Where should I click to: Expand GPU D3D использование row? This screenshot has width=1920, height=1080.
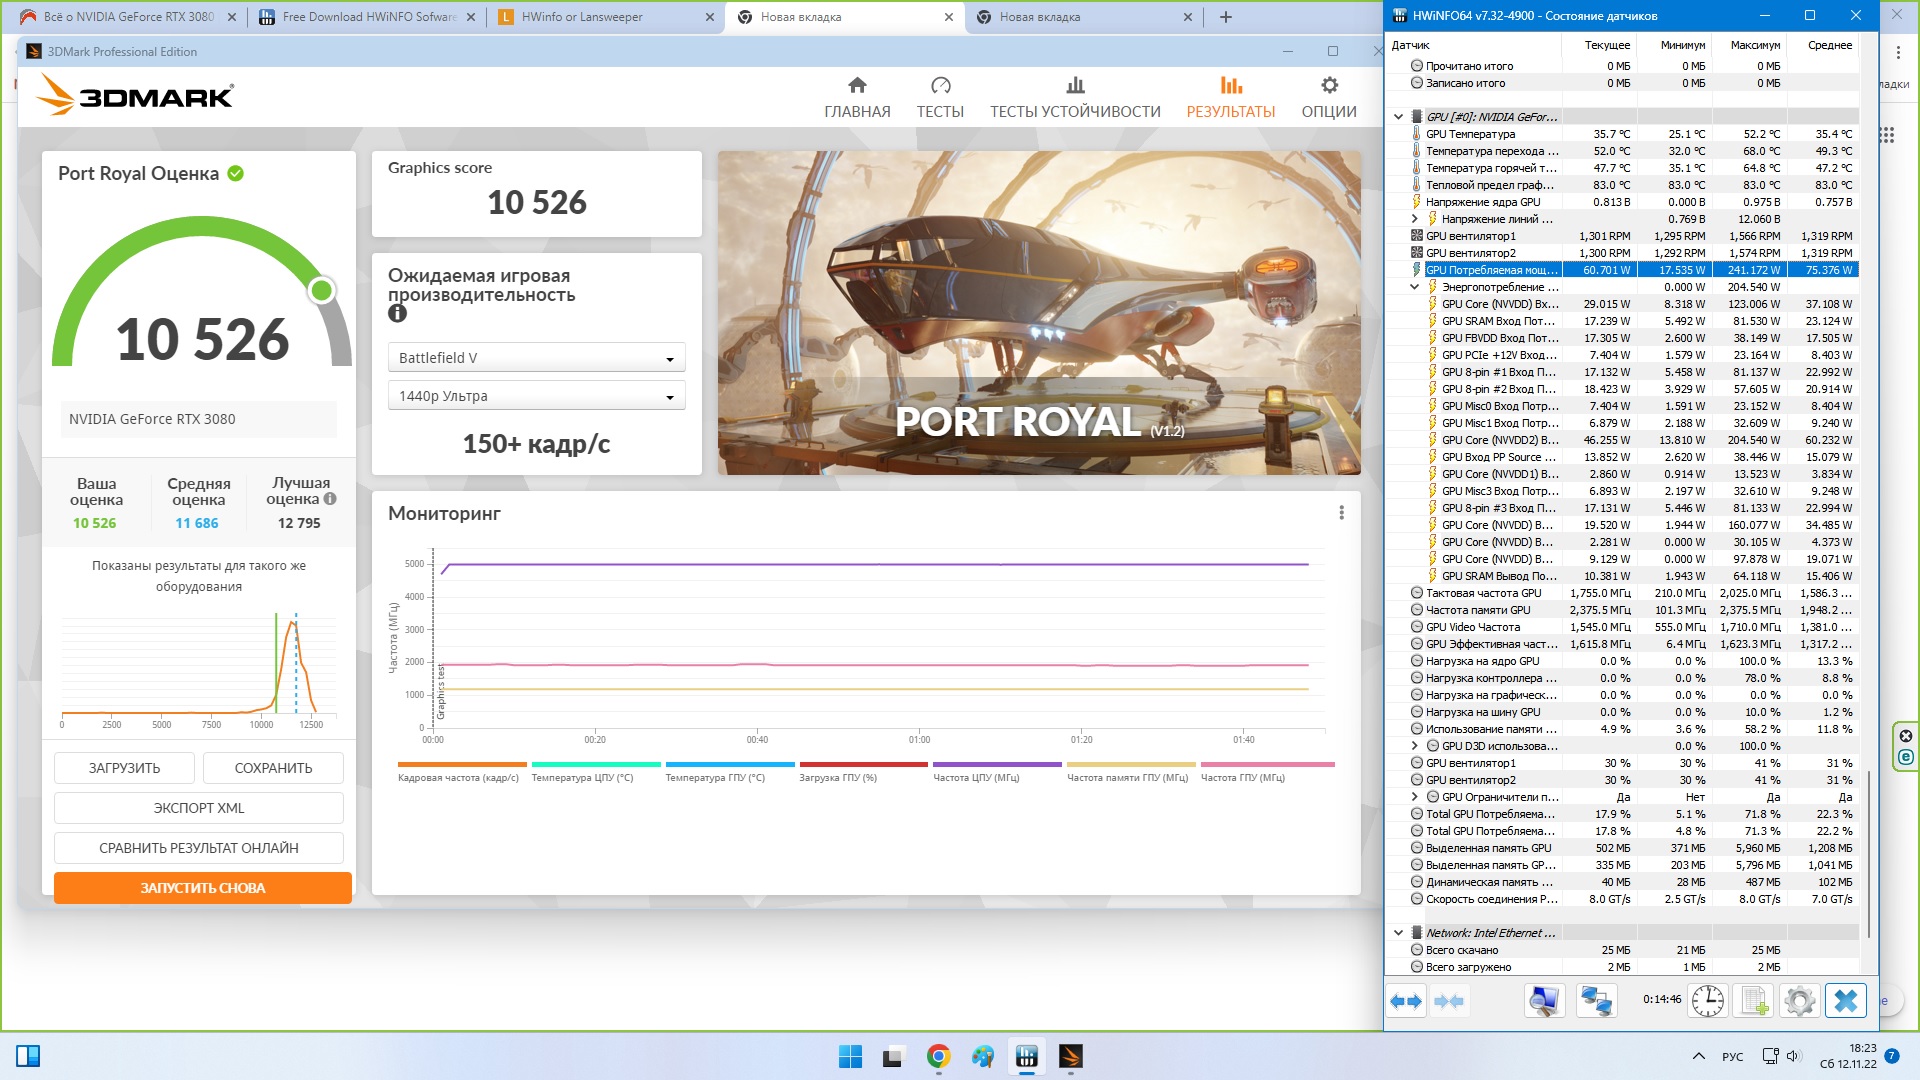coord(1414,746)
